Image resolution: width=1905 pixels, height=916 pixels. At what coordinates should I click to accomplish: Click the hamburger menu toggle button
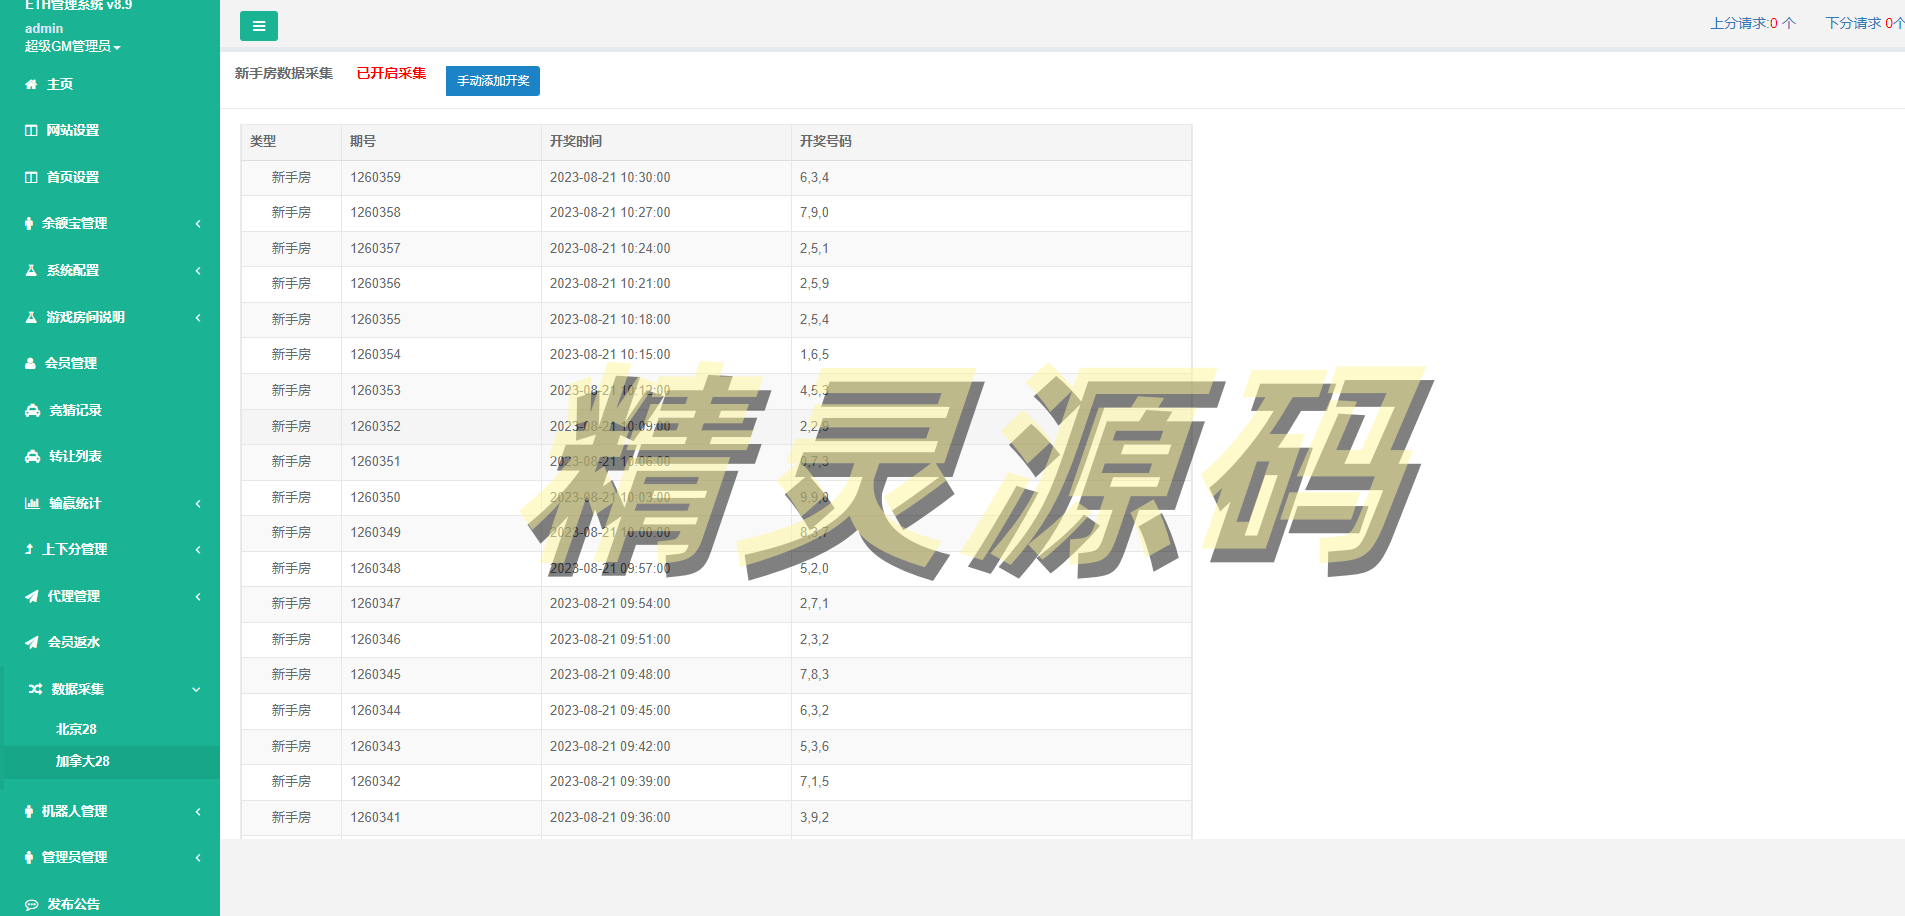pyautogui.click(x=259, y=26)
